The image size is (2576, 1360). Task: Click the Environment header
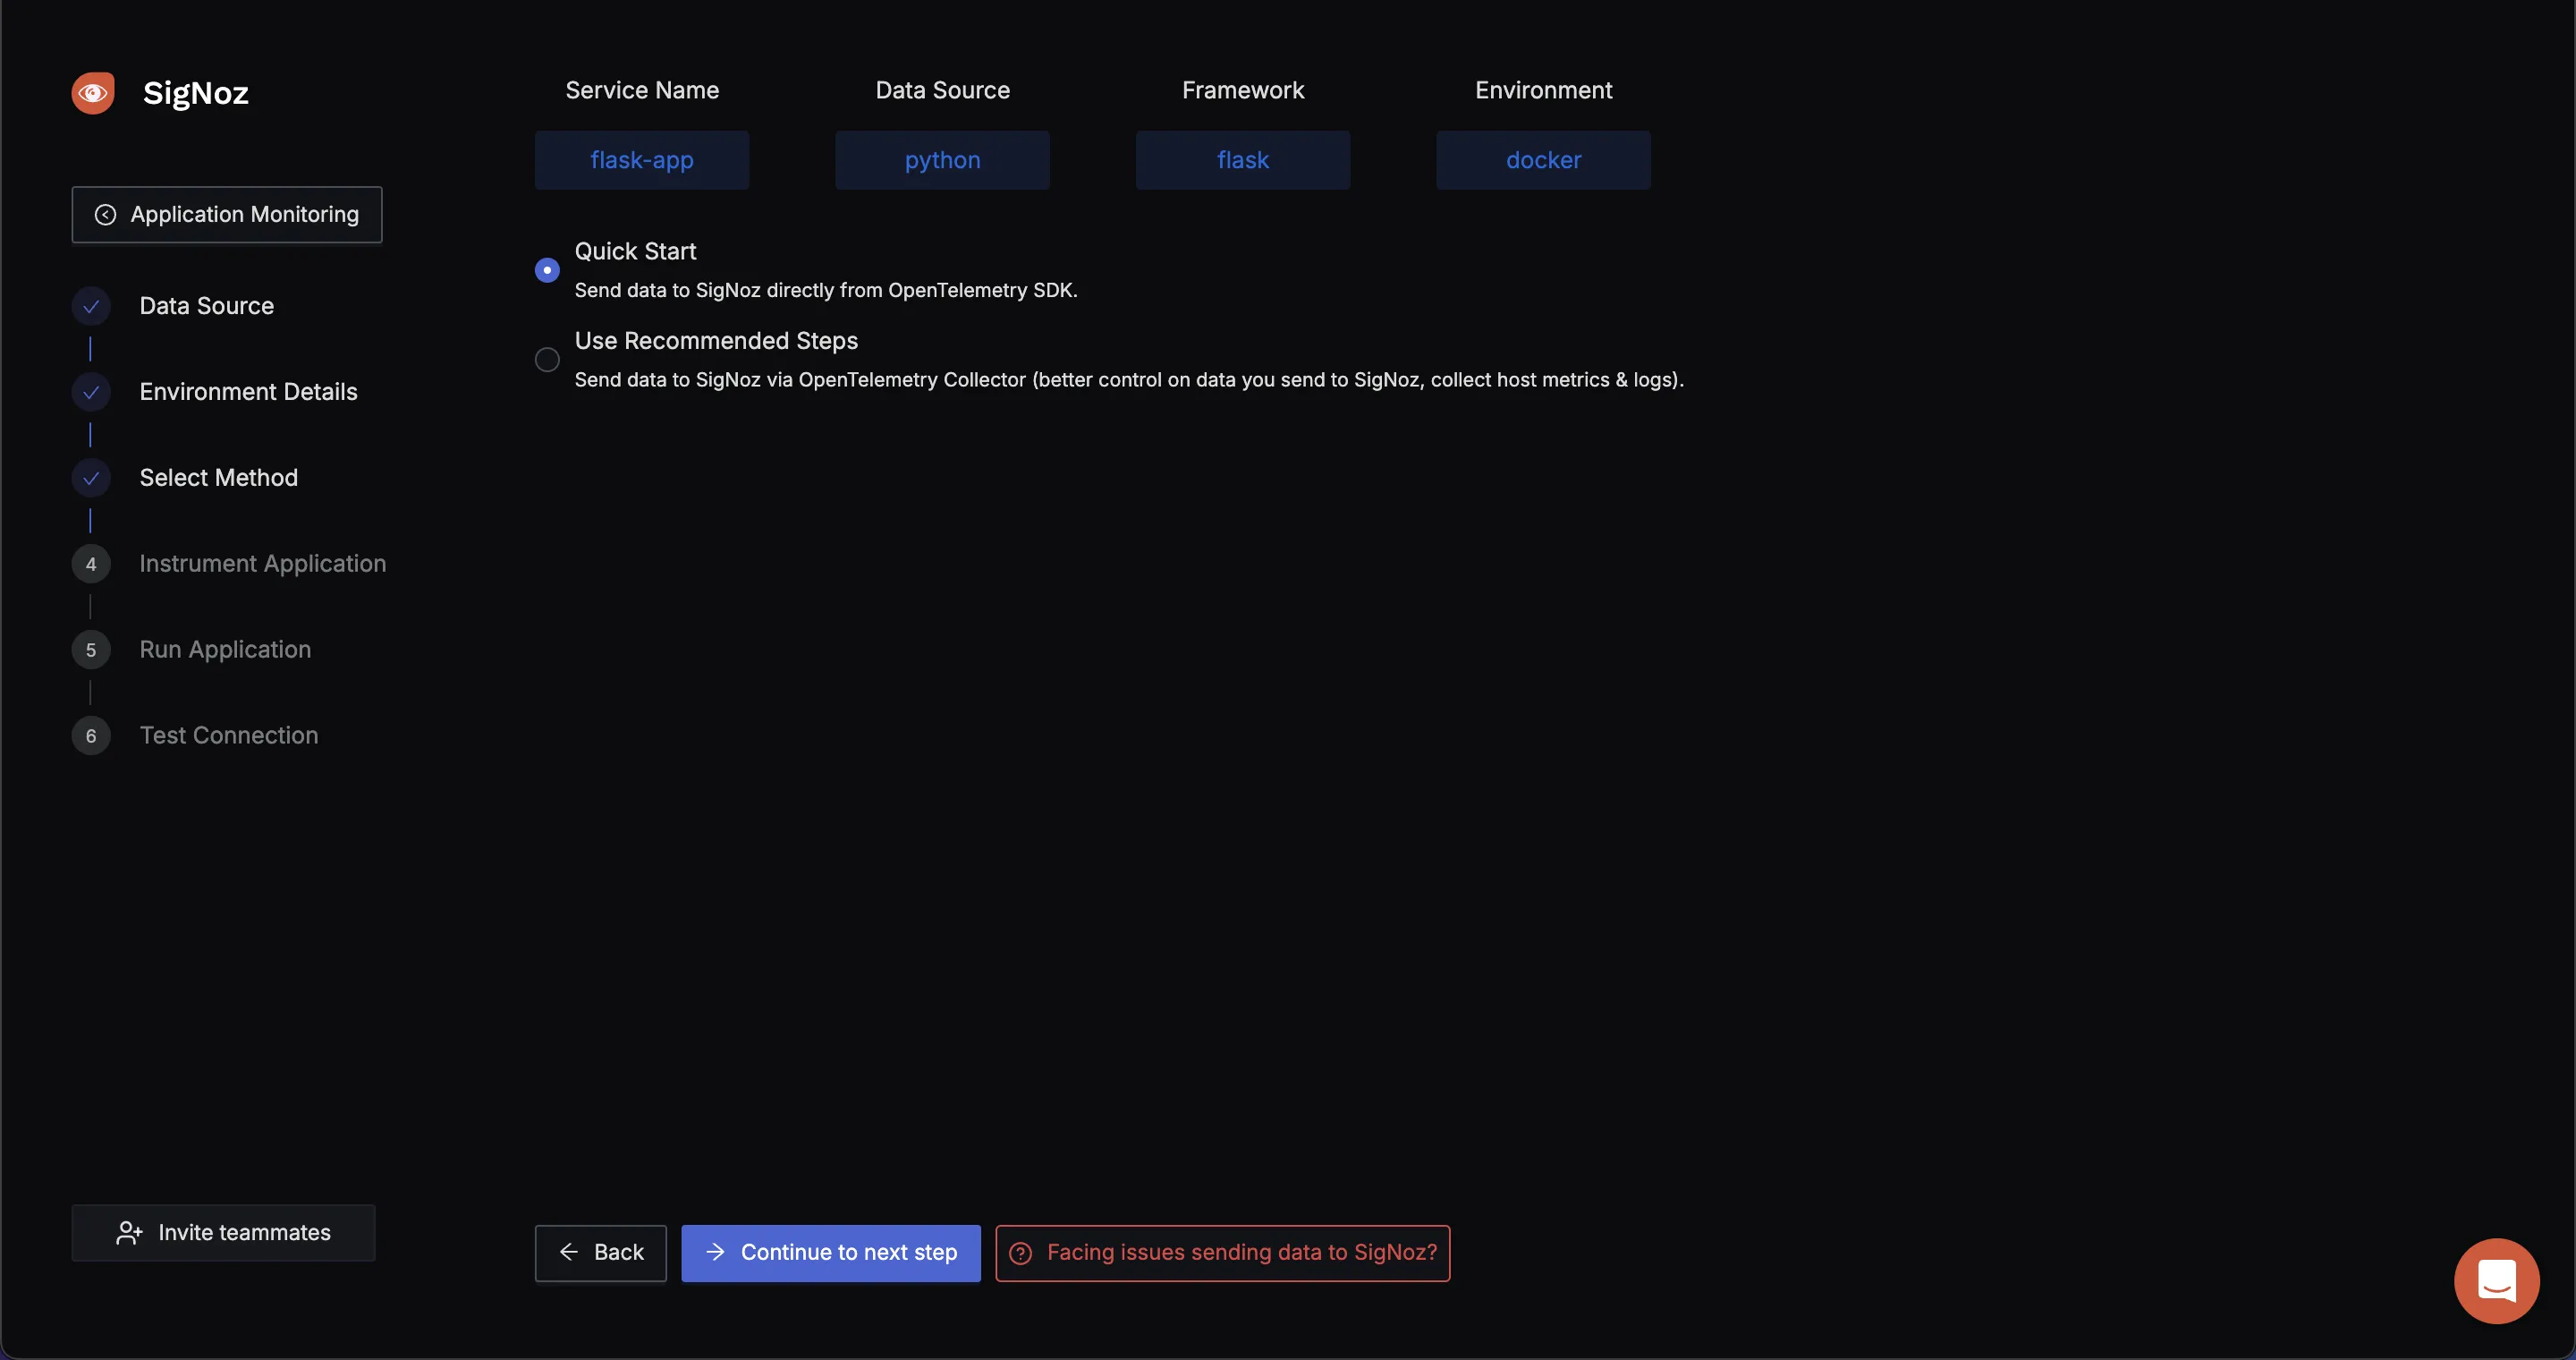1544,90
